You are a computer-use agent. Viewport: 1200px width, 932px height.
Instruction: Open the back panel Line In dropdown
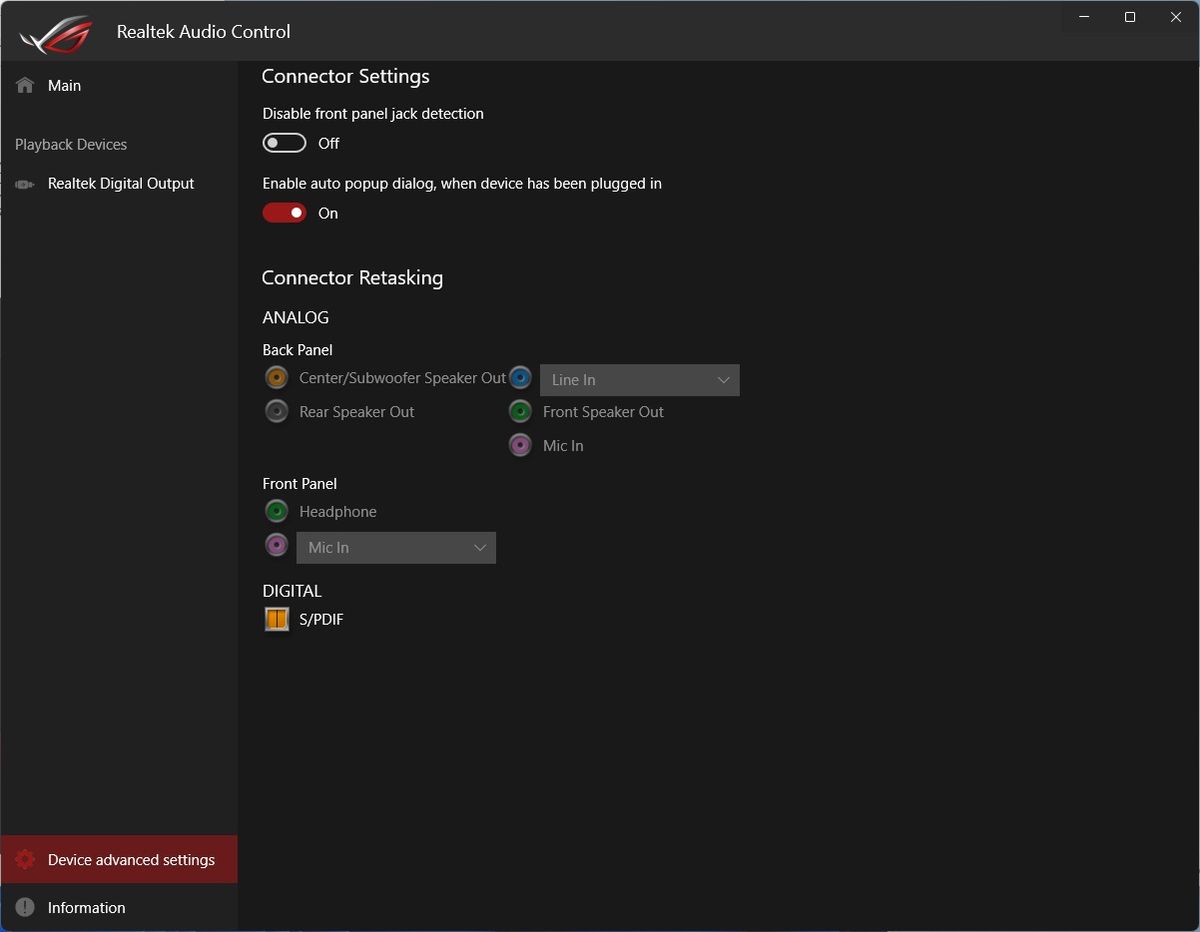pos(640,380)
